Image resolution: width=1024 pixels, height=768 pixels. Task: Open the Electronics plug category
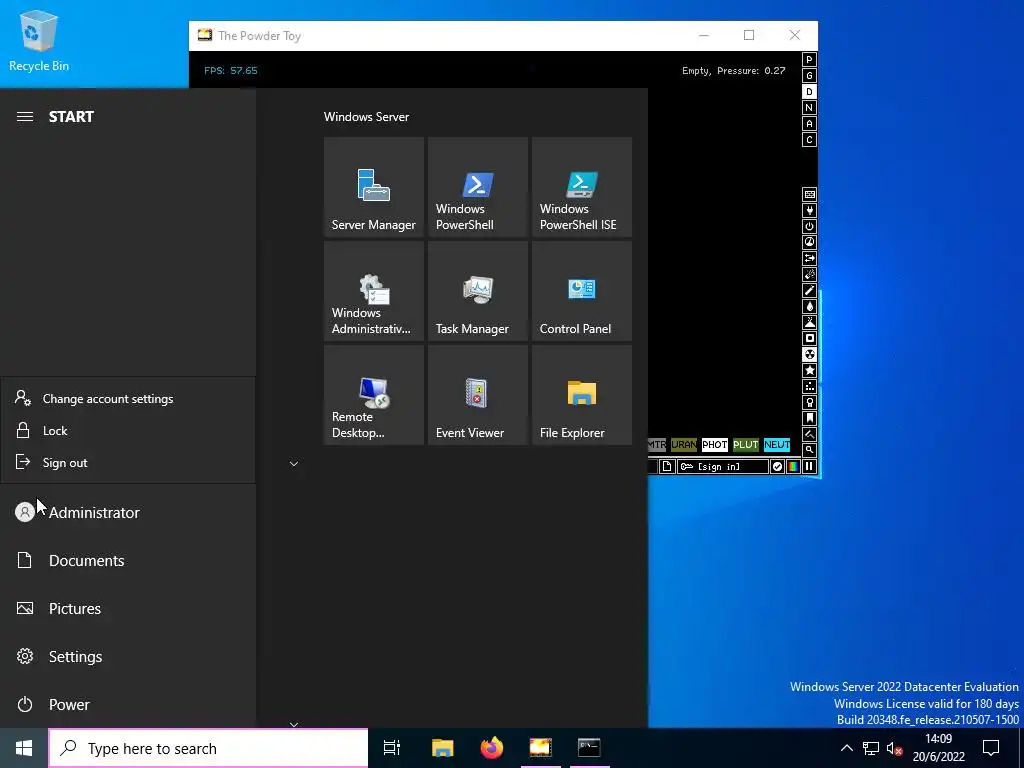[x=809, y=210]
